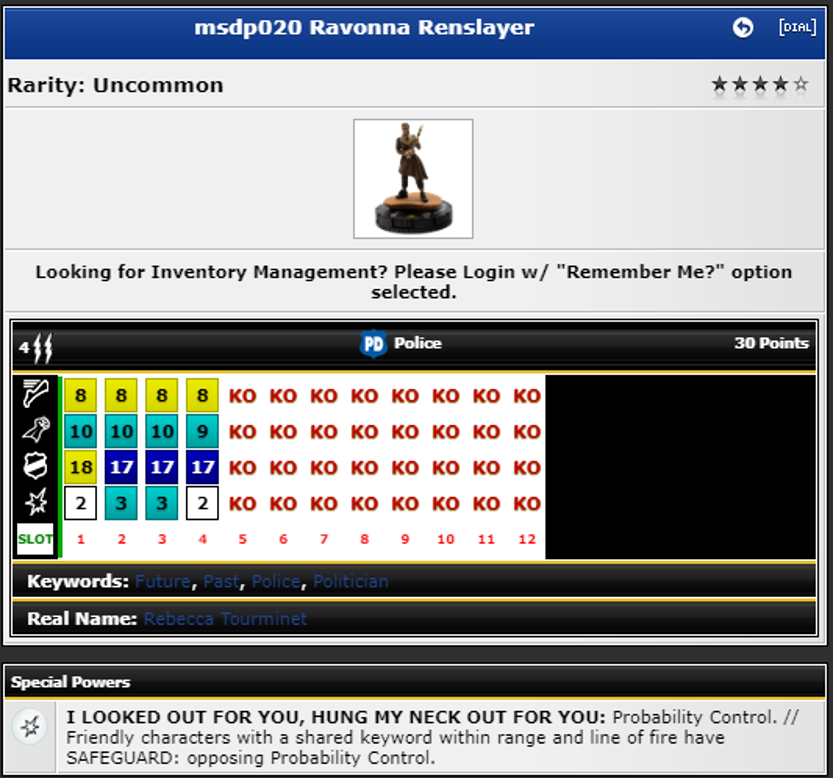Open the DIAL view link
The image size is (833, 779).
point(797,27)
